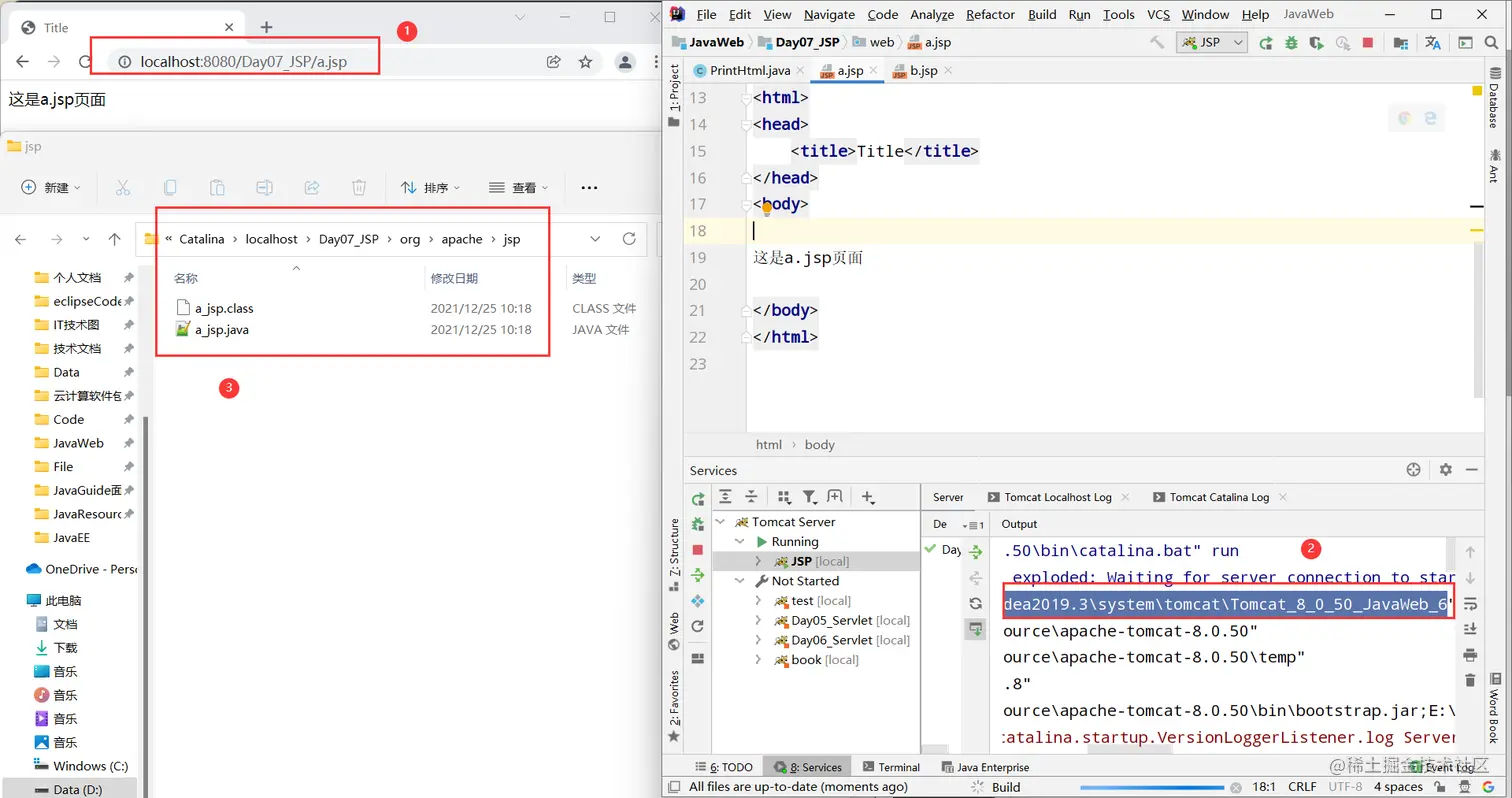Image resolution: width=1512 pixels, height=798 pixels.
Task: Collapse the Running node in Services
Action: (741, 541)
